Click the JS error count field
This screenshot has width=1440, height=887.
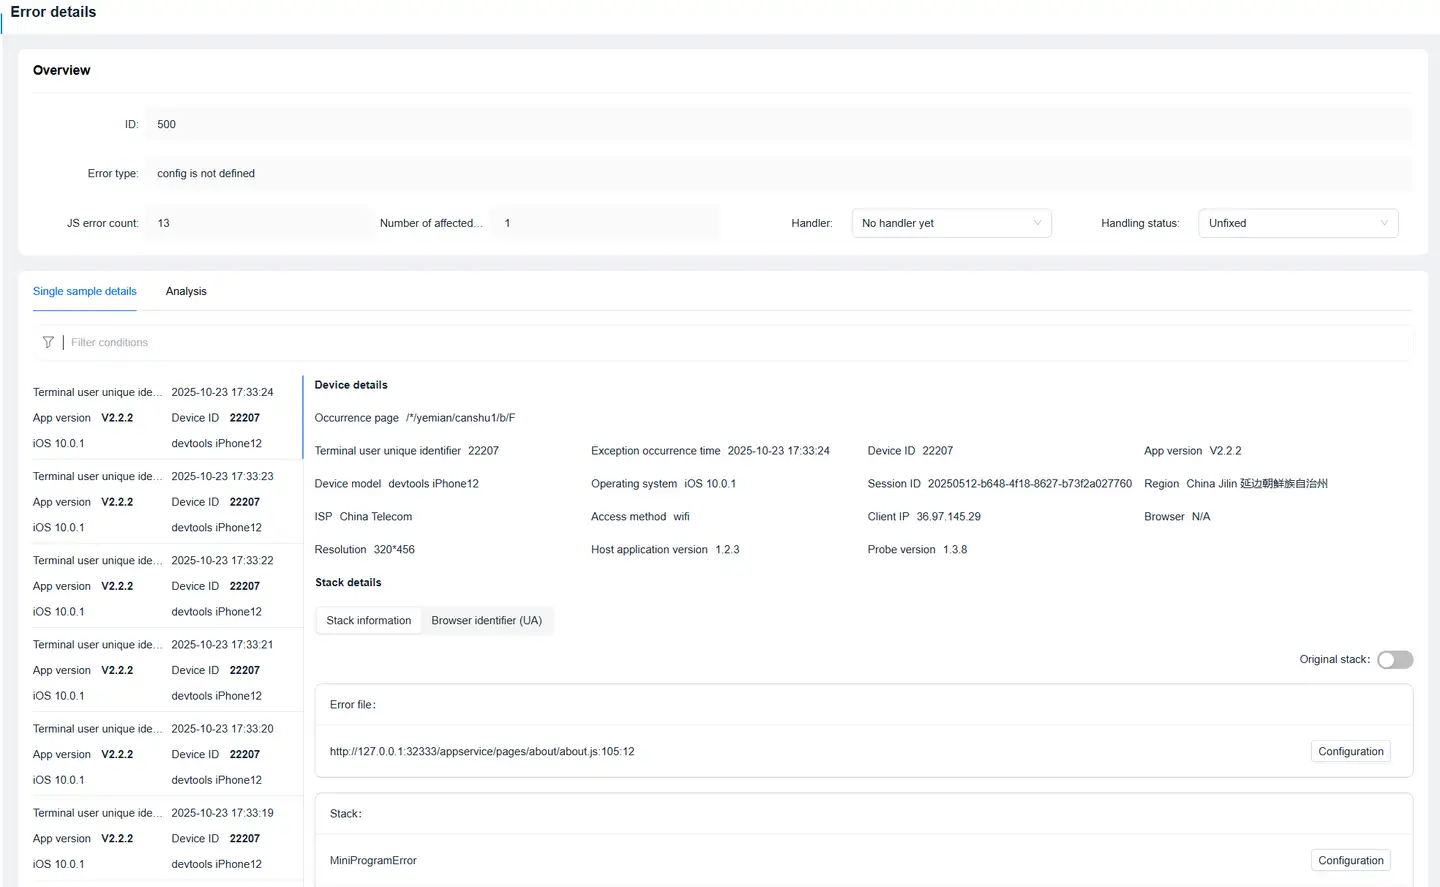[257, 223]
